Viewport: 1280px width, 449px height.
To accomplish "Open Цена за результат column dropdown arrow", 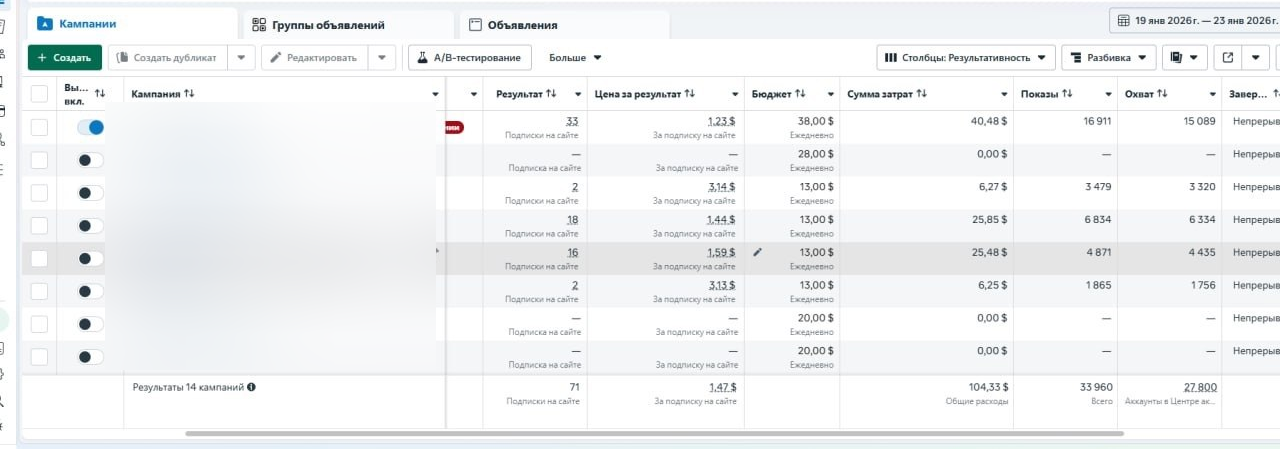I will [x=736, y=94].
